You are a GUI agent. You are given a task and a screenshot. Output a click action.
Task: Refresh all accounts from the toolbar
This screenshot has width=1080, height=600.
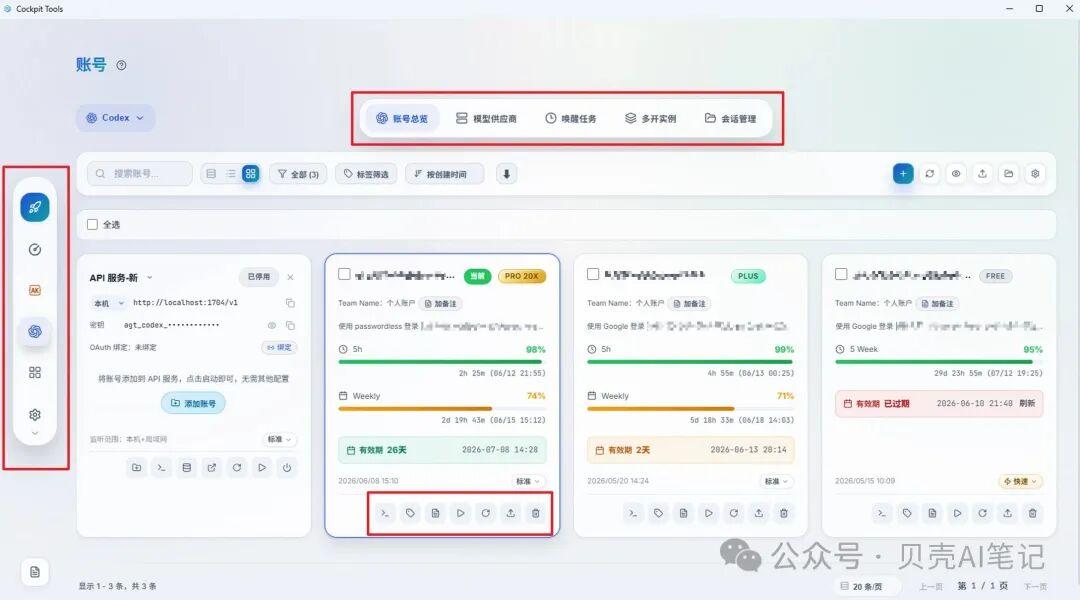pos(930,174)
